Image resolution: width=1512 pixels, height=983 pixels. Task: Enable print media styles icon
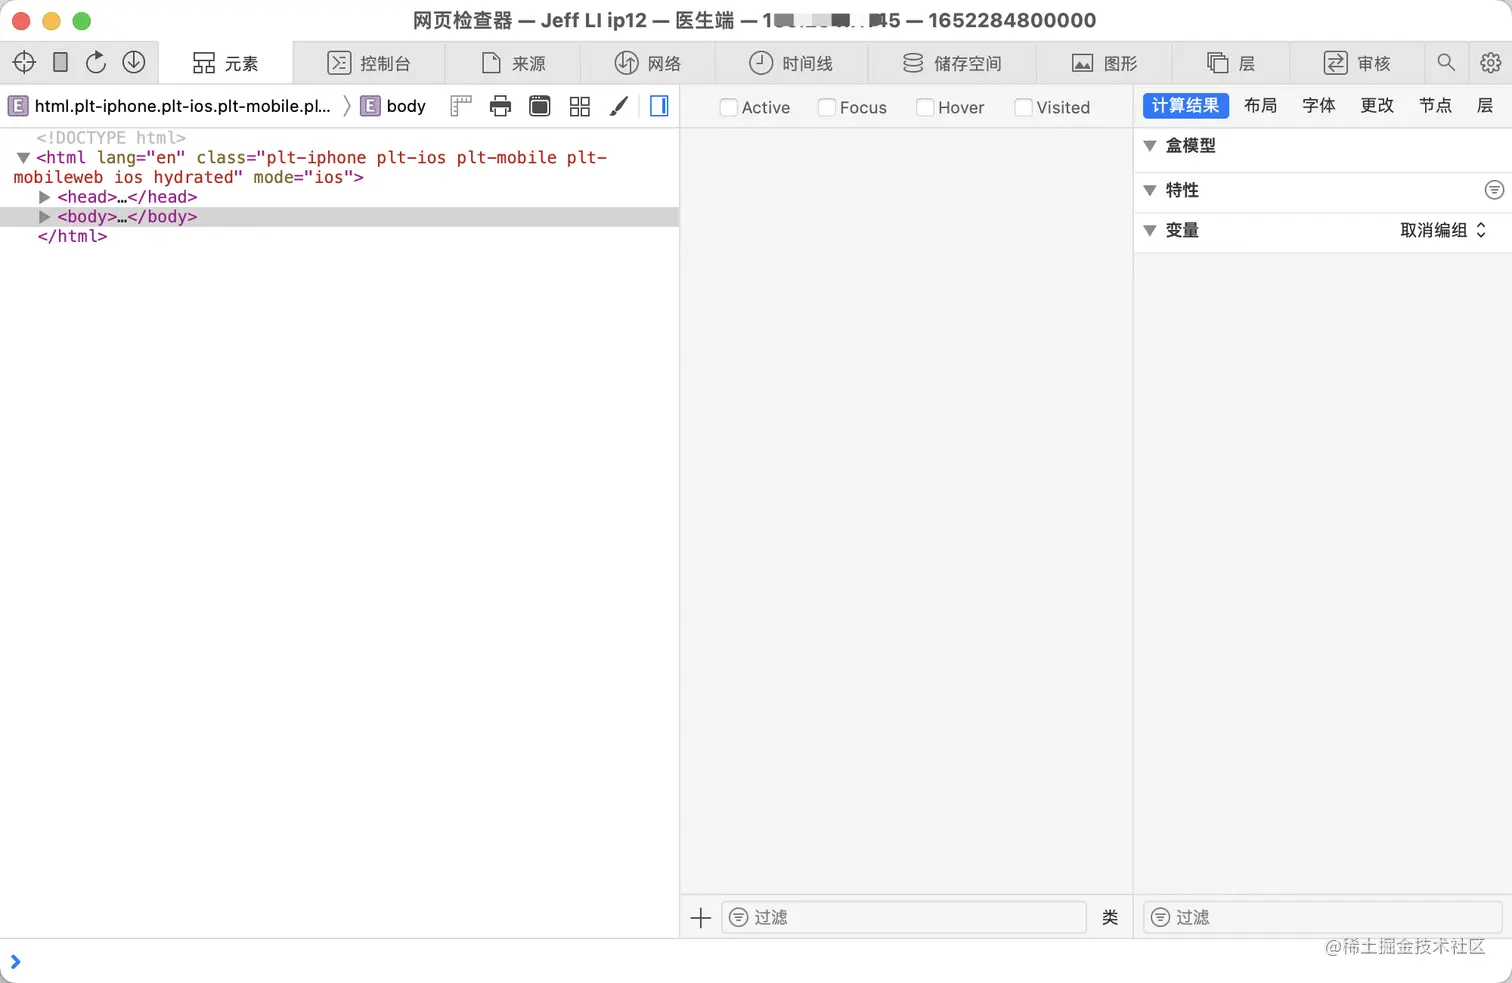[x=500, y=106]
